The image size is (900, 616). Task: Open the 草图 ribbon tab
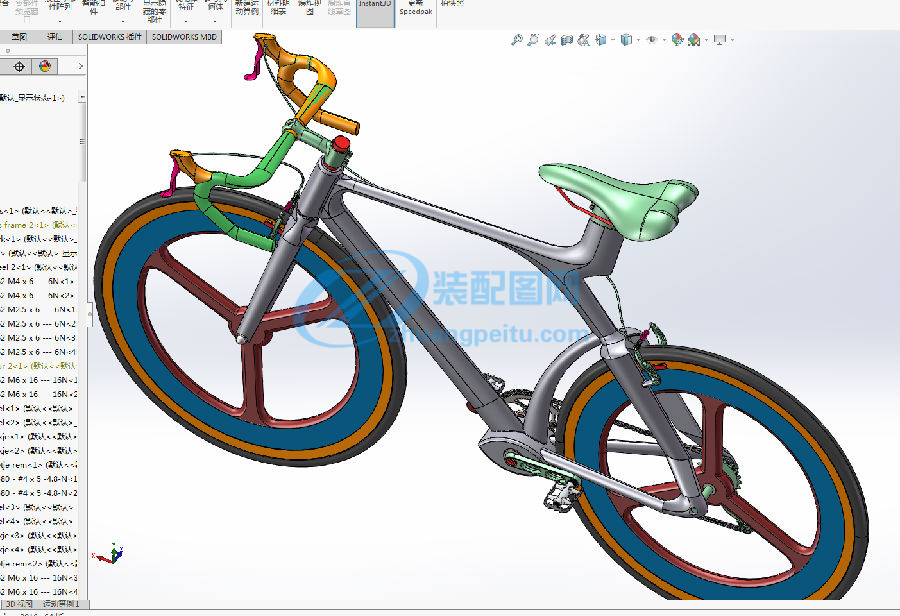[x=19, y=37]
